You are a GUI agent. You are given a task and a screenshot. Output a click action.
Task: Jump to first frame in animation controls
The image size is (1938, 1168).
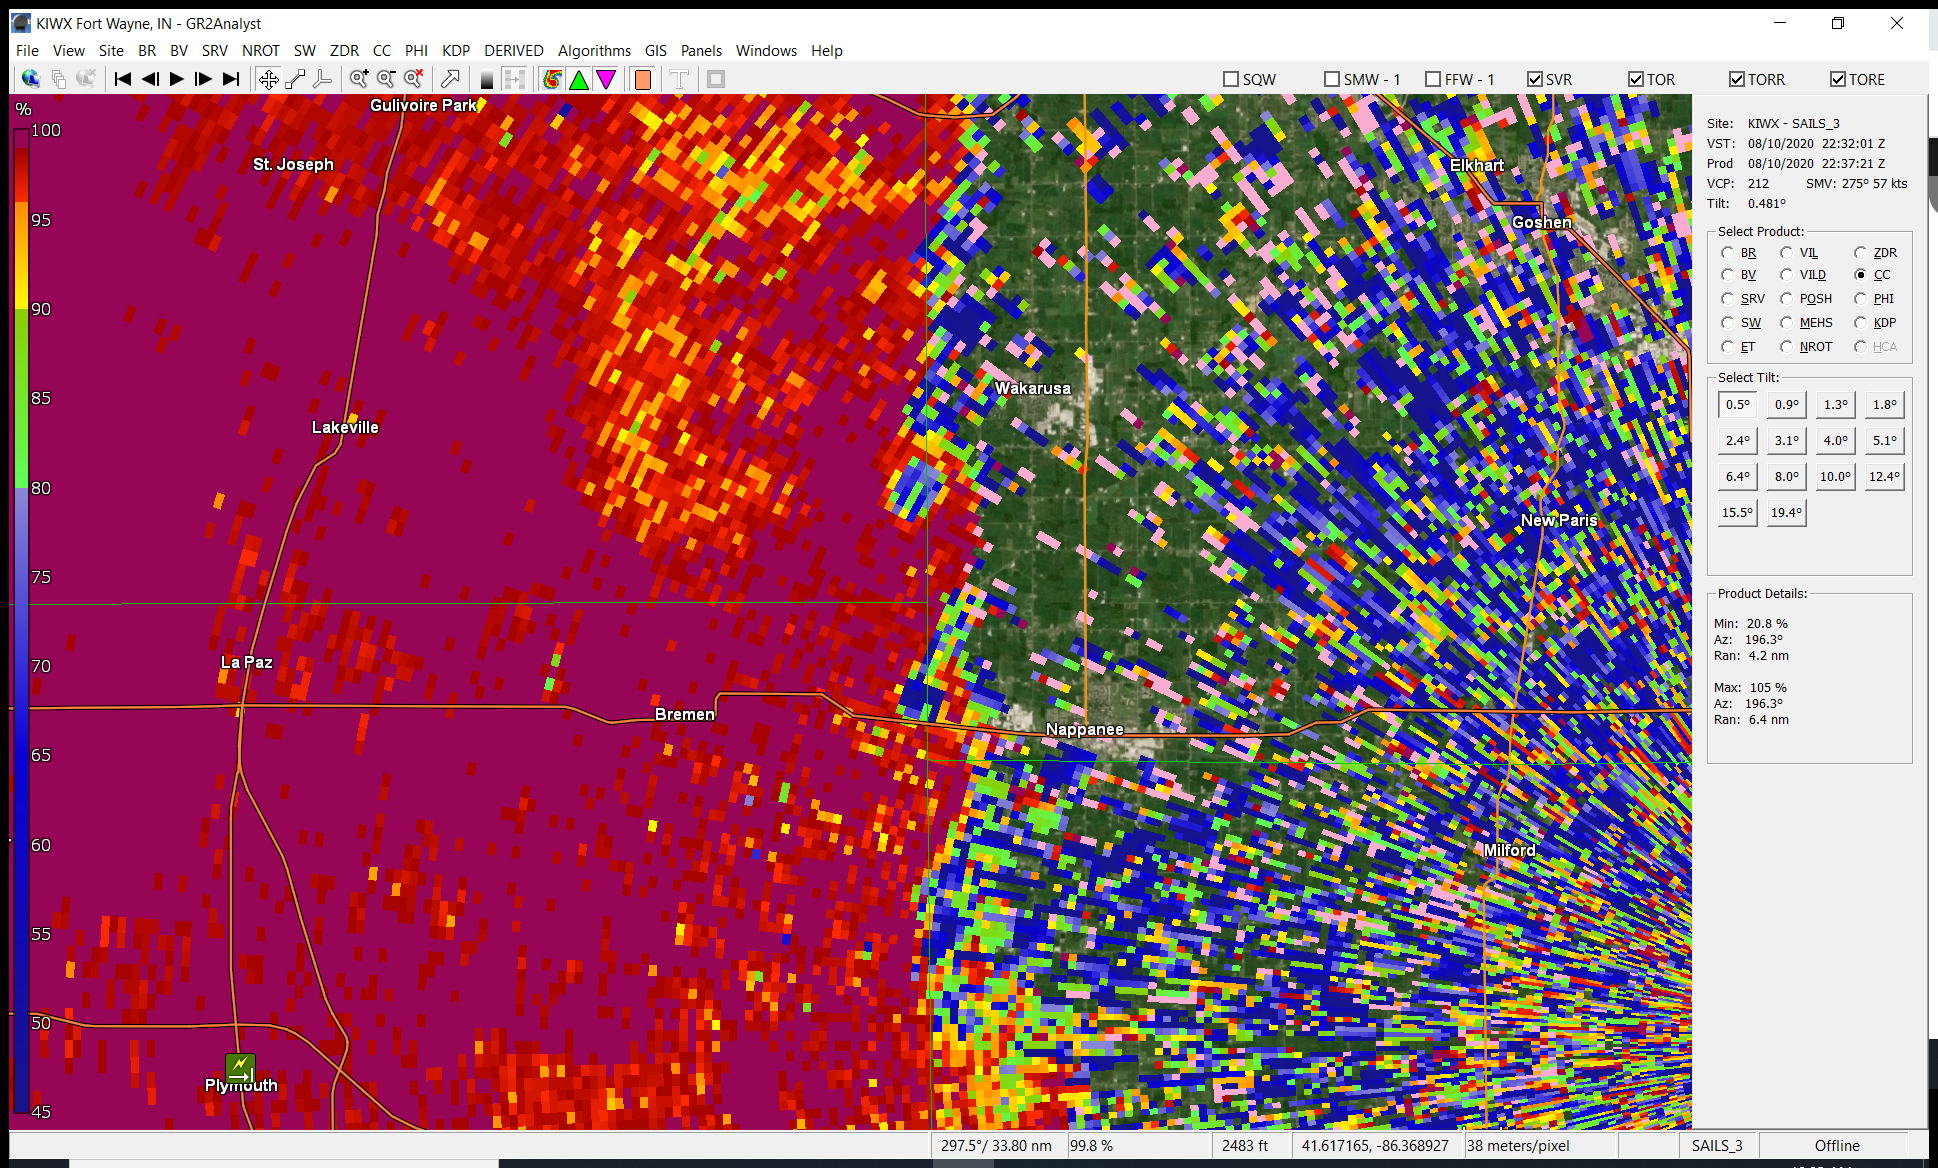(123, 79)
